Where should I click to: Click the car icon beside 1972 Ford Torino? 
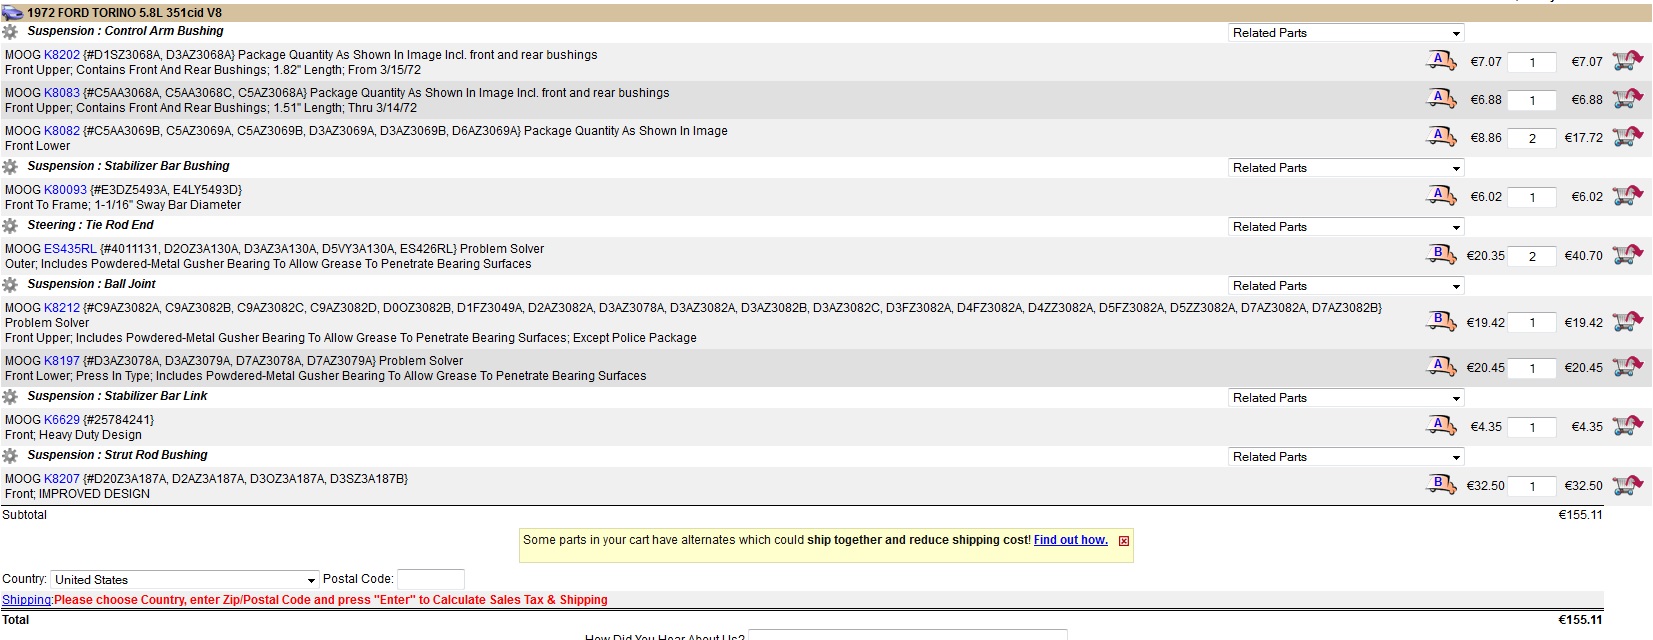coord(12,13)
